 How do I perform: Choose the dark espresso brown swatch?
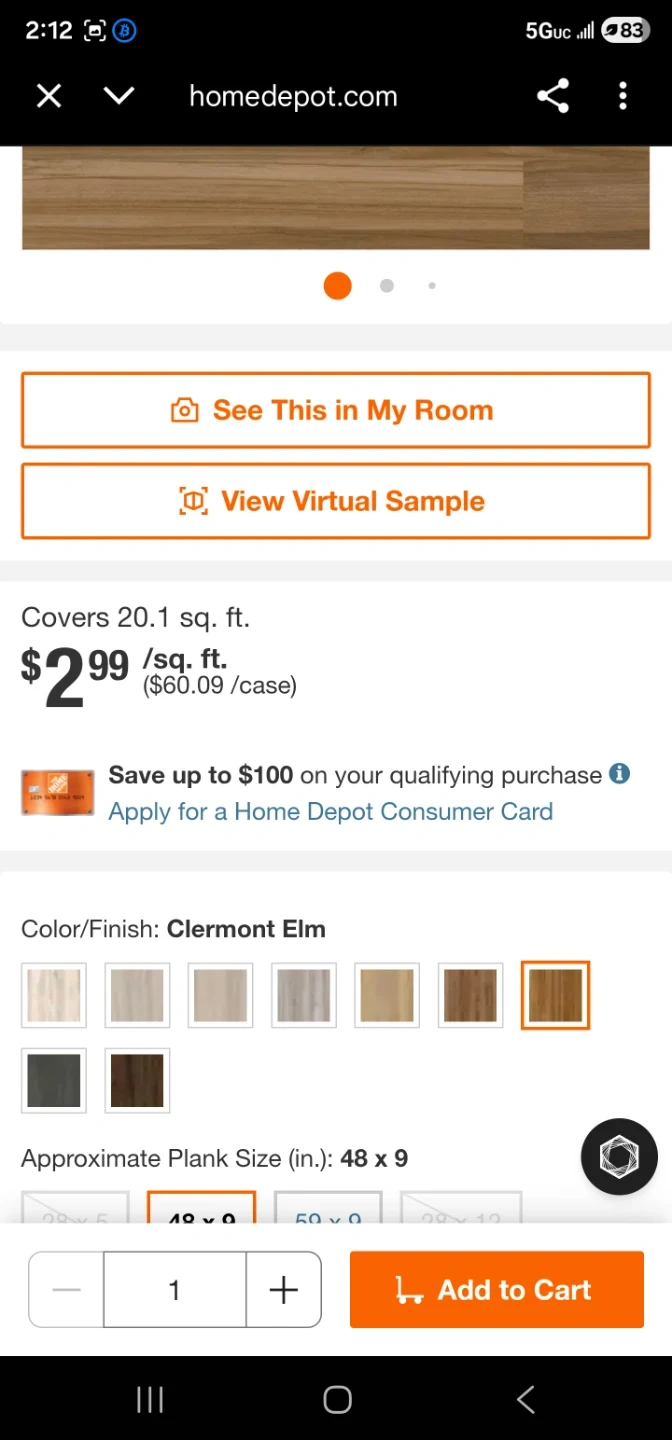[x=137, y=1080]
